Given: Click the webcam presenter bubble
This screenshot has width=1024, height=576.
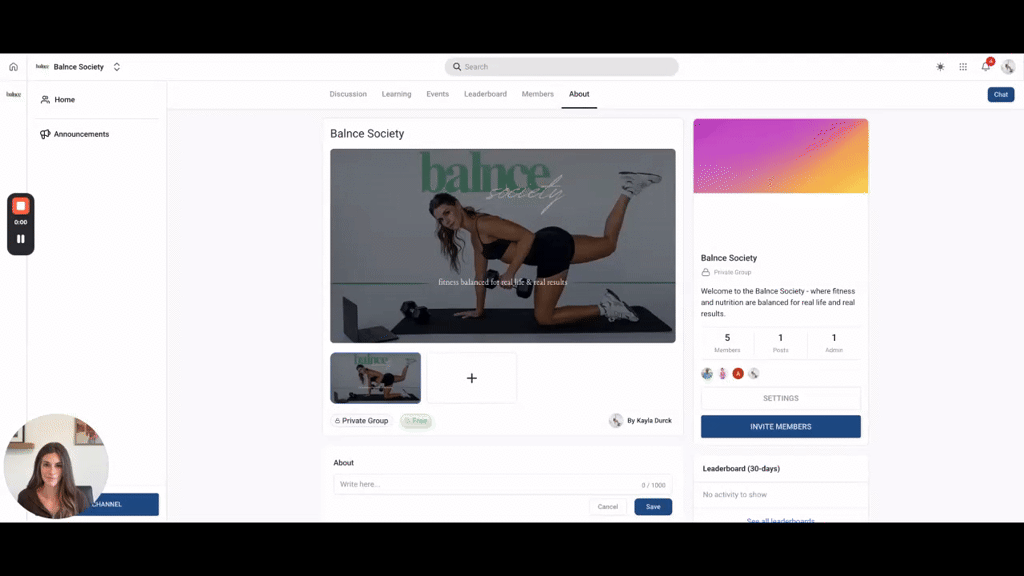Looking at the screenshot, I should (x=56, y=466).
